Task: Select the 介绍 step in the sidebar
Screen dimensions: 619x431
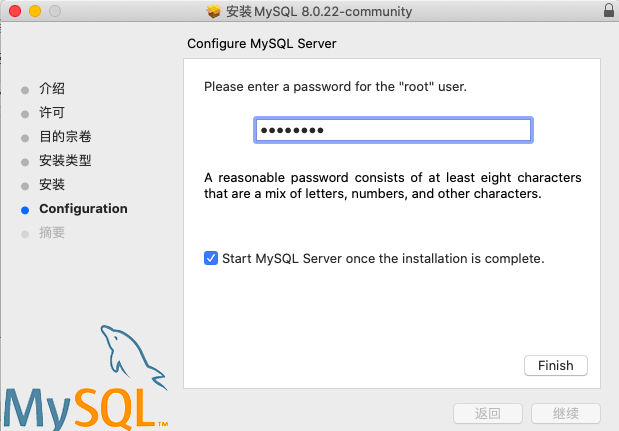Action: [x=52, y=89]
